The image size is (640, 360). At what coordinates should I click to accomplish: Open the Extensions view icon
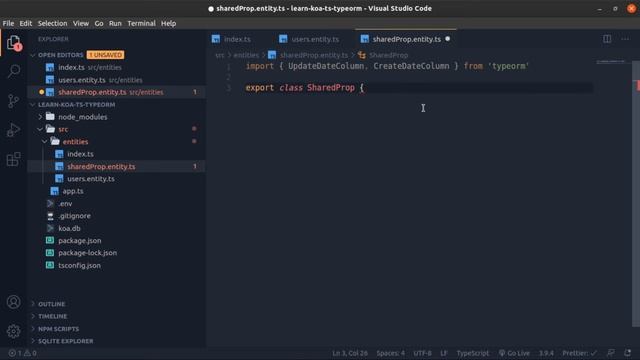tap(13, 159)
